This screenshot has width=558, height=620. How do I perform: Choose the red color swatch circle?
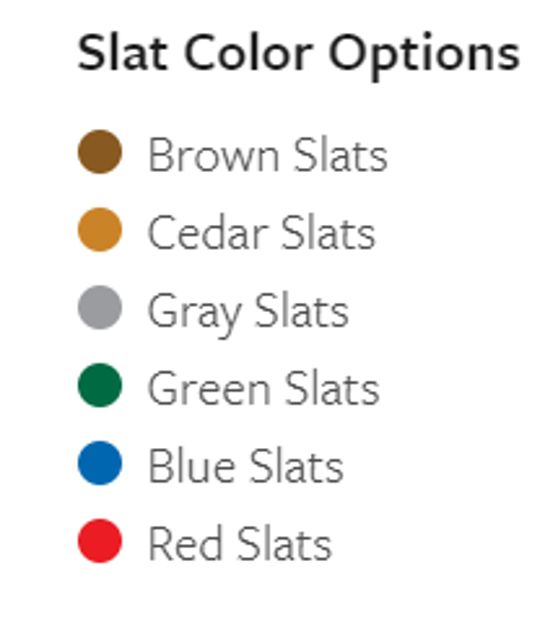pyautogui.click(x=100, y=541)
